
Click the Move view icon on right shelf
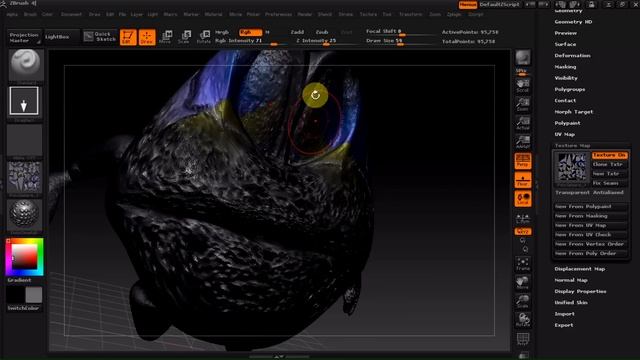(x=522, y=283)
